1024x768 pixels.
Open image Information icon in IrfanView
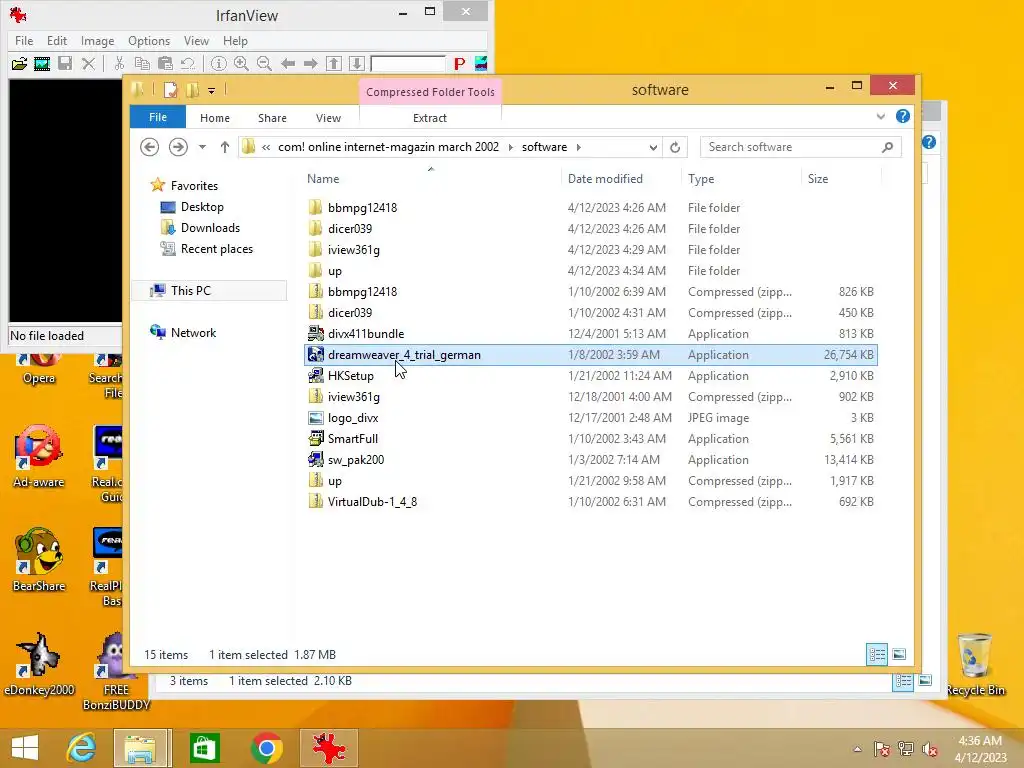[219, 63]
